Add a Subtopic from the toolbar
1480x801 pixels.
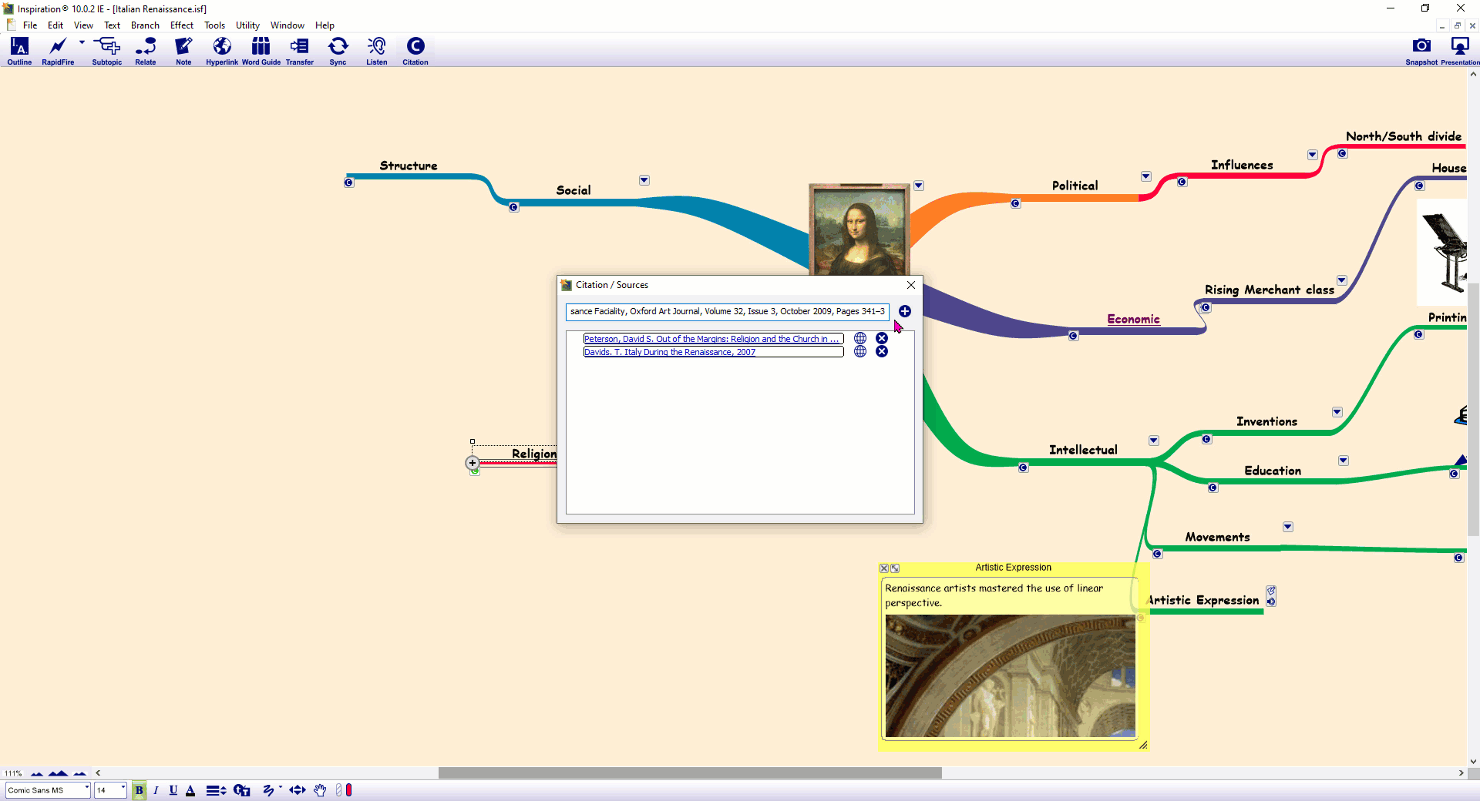point(107,51)
